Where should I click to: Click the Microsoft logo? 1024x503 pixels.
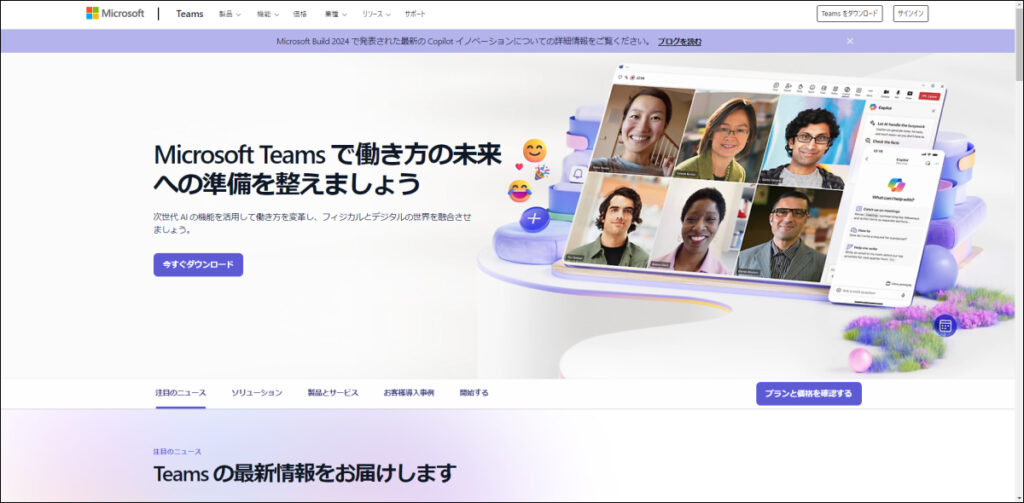115,13
